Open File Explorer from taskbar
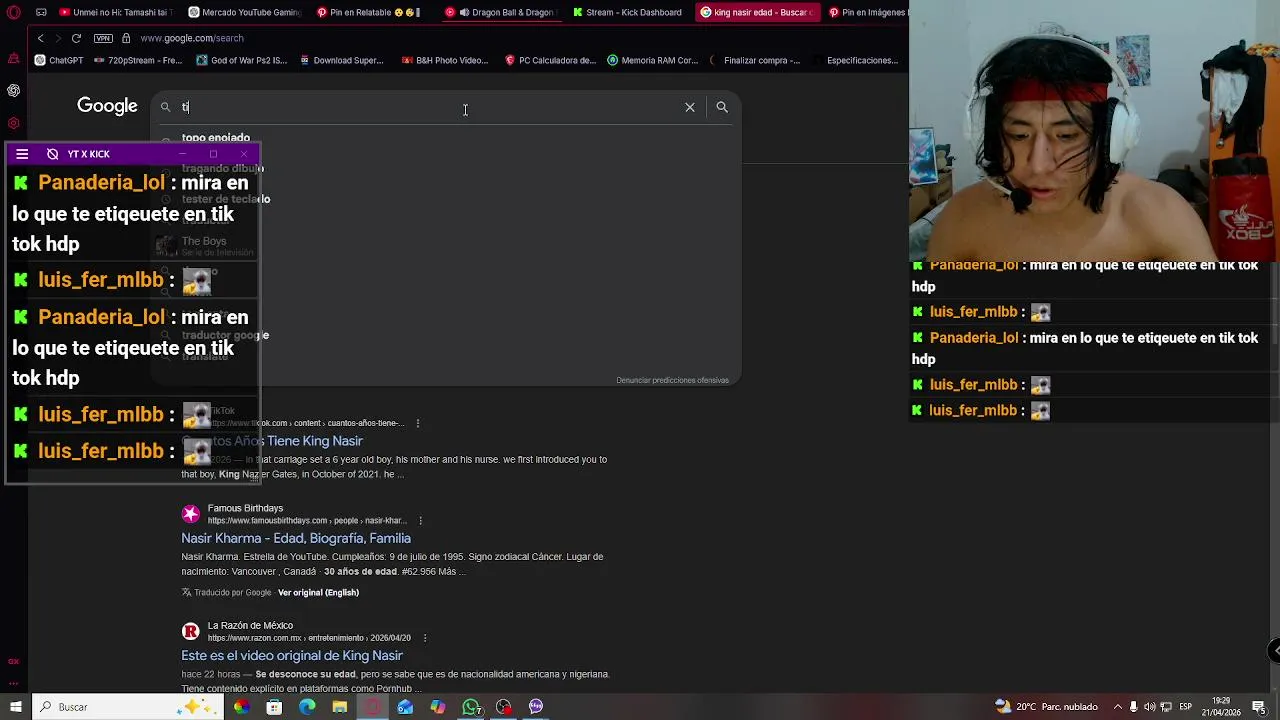The height and width of the screenshot is (720, 1280). point(340,707)
